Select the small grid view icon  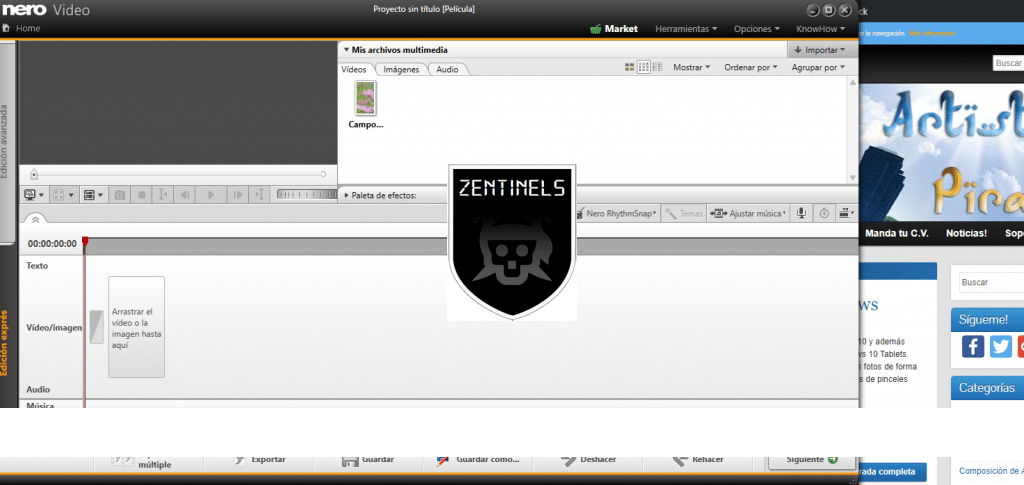pos(644,67)
